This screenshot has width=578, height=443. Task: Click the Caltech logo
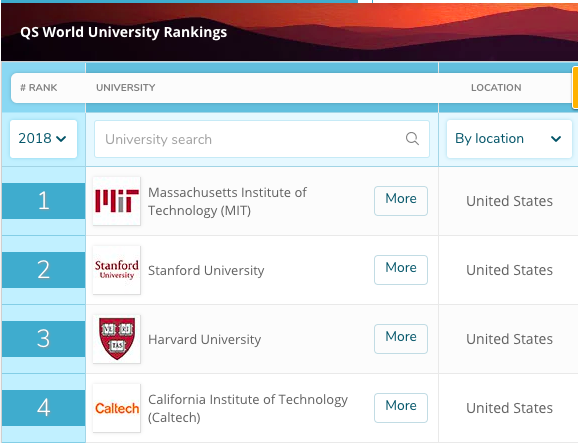pos(116,408)
